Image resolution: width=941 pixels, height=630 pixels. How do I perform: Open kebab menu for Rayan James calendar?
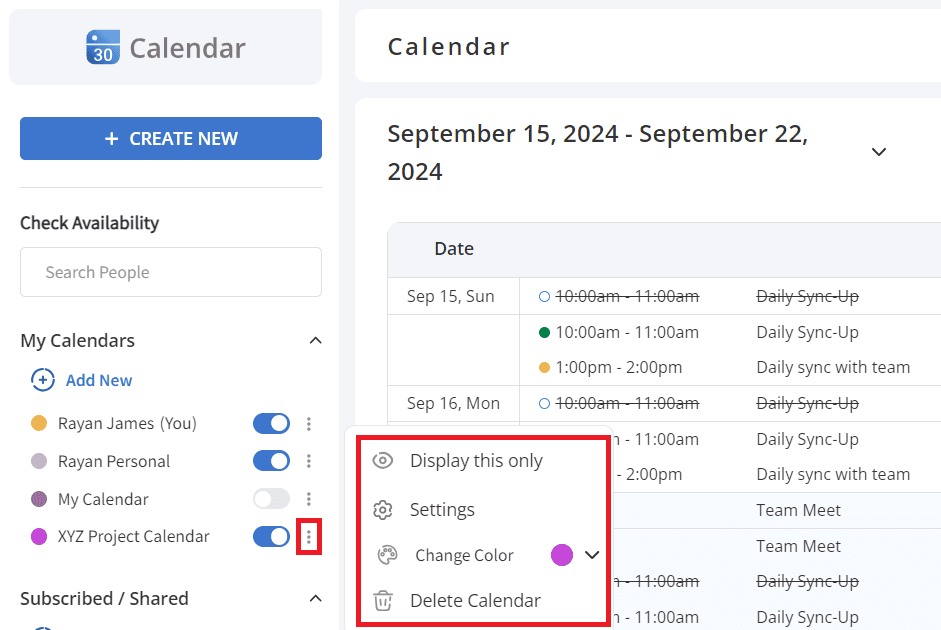(308, 424)
